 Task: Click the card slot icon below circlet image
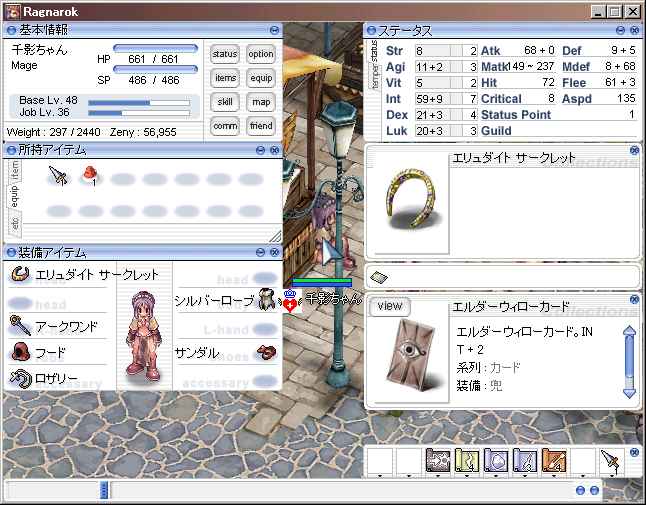pyautogui.click(x=379, y=277)
